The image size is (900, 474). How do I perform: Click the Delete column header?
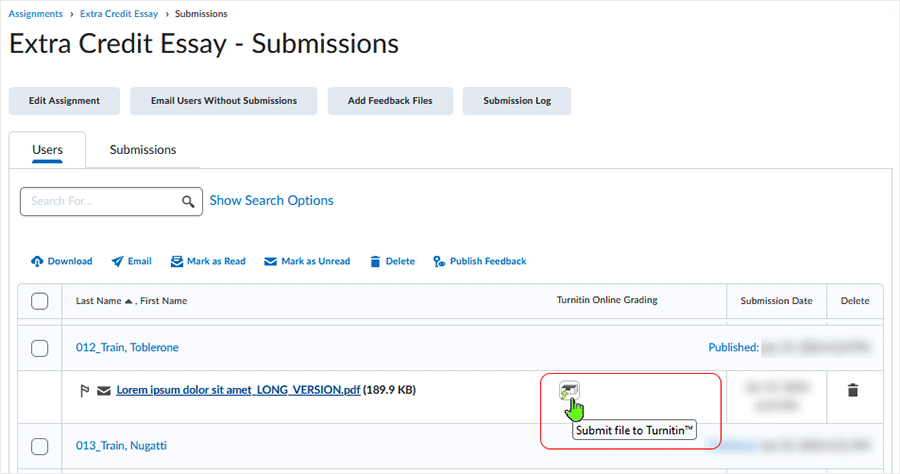pyautogui.click(x=855, y=301)
